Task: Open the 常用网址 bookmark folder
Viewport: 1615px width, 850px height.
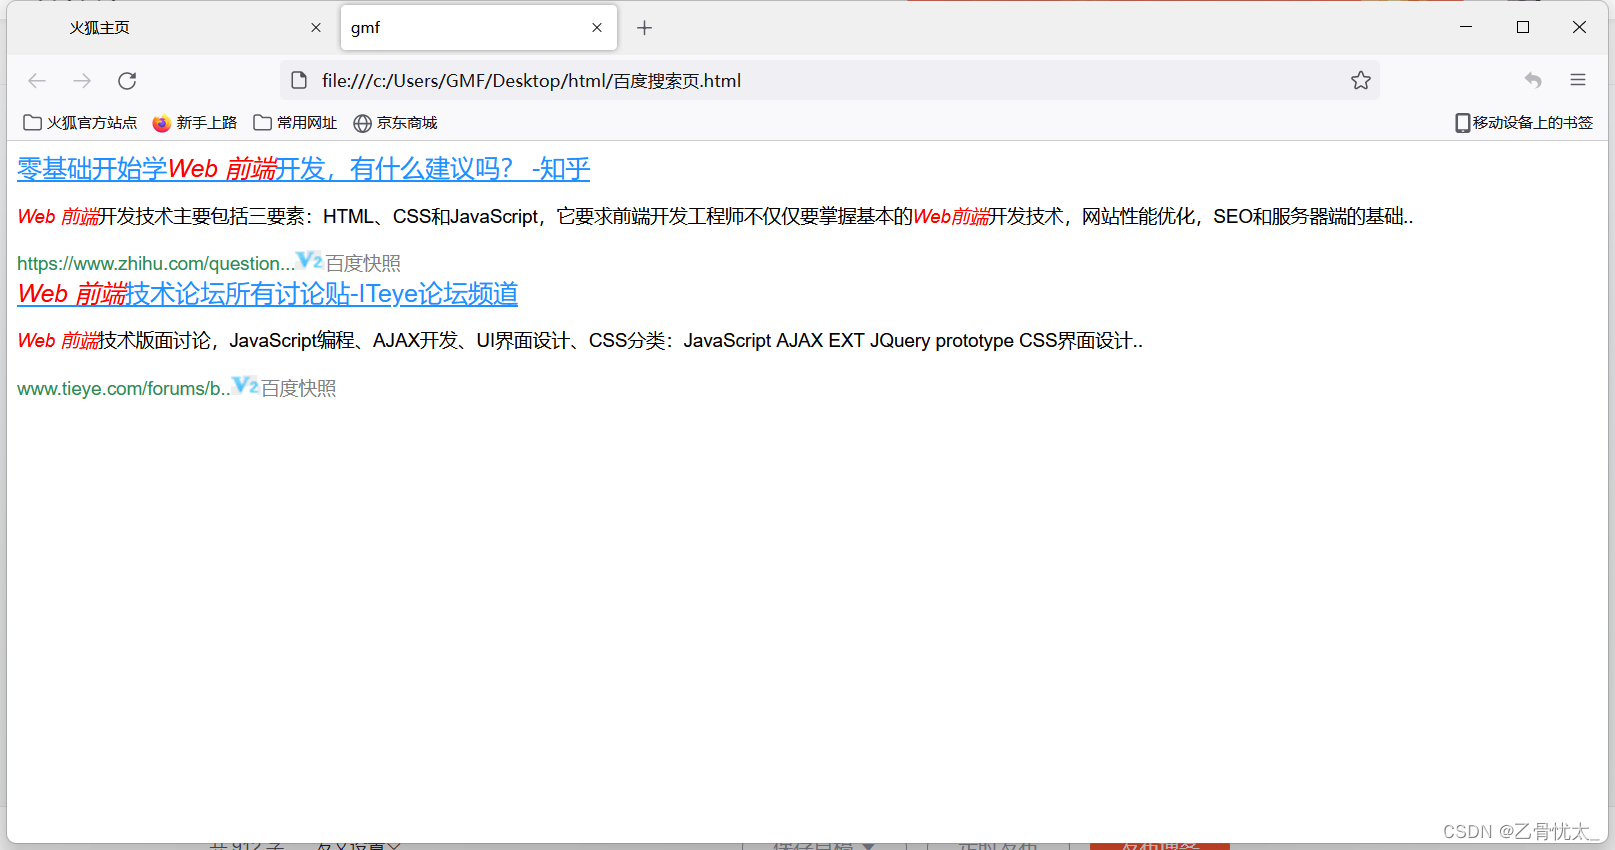Action: pos(295,123)
